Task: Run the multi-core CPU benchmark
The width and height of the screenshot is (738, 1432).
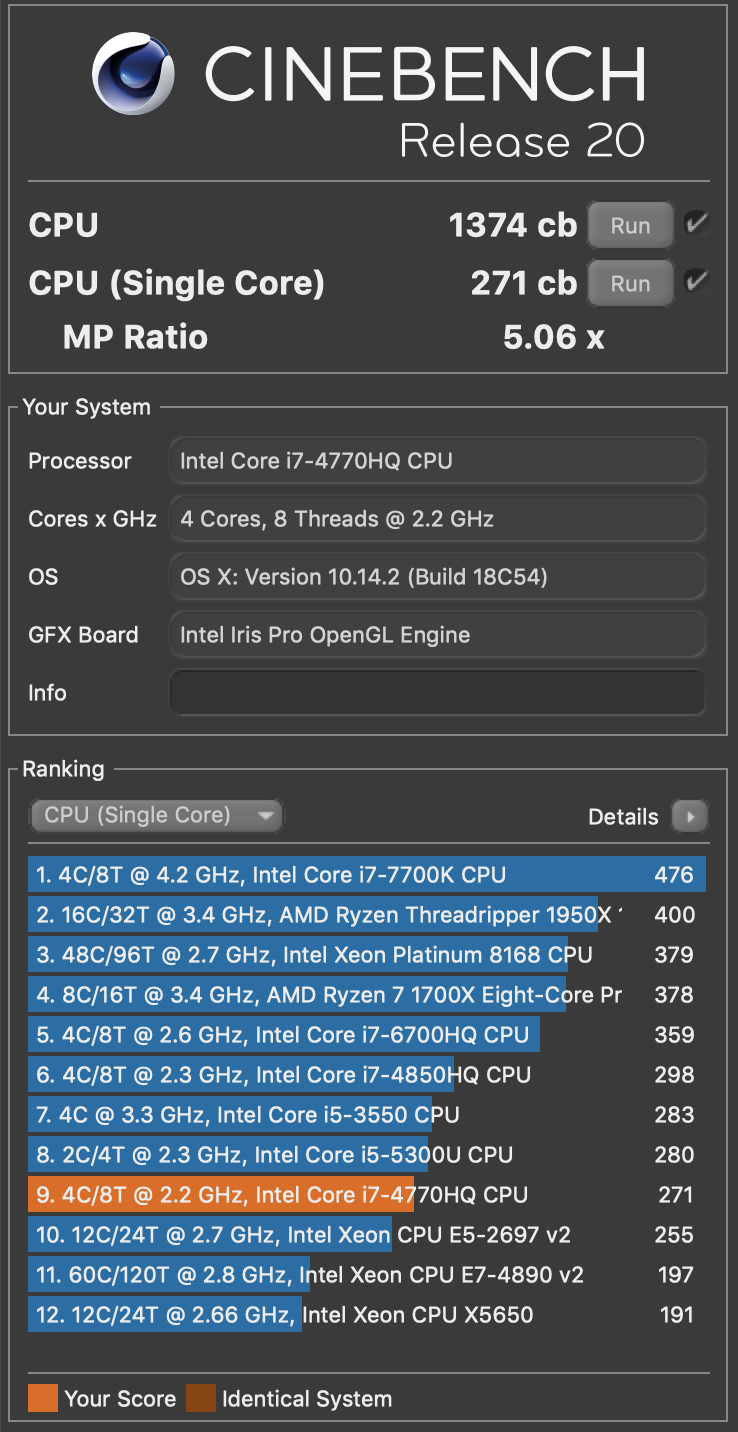Action: point(631,226)
